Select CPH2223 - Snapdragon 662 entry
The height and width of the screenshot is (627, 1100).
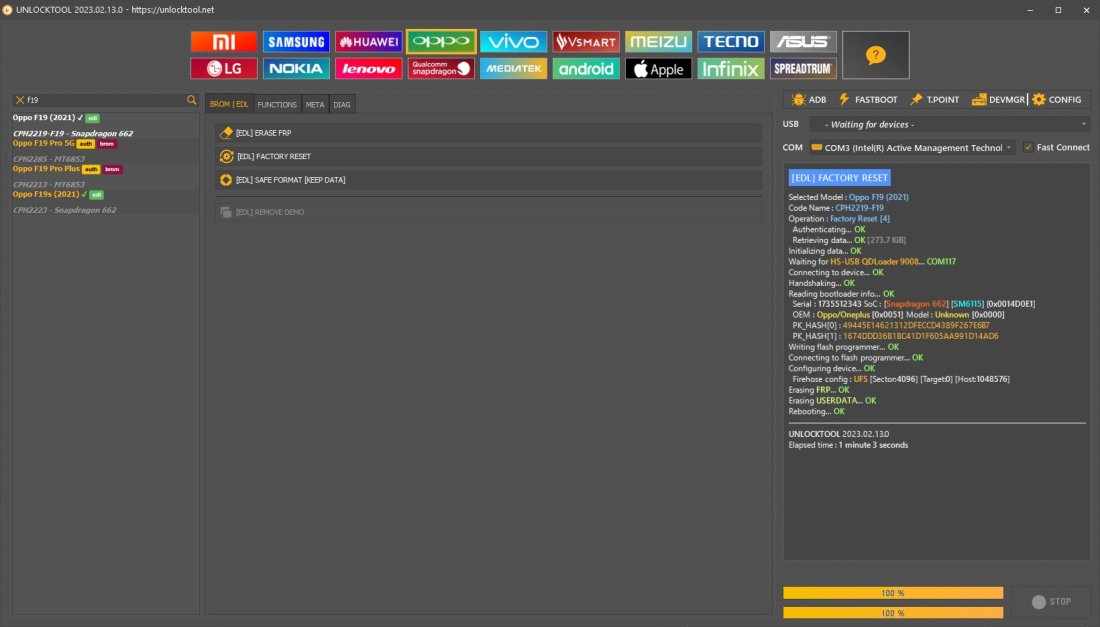click(x=65, y=210)
